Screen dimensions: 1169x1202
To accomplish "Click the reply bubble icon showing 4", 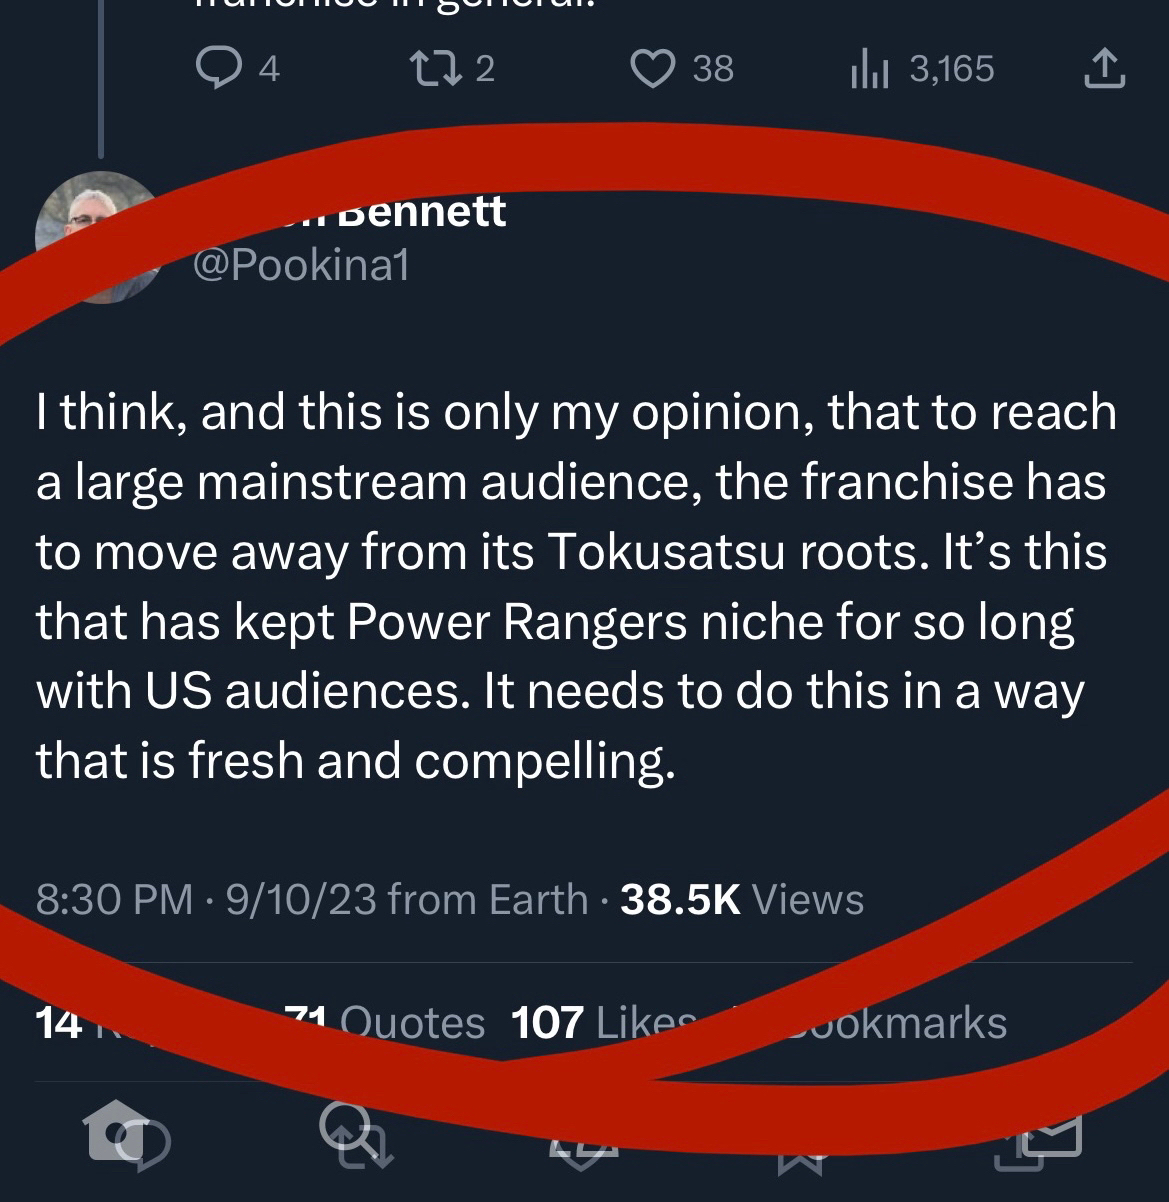I will point(213,68).
